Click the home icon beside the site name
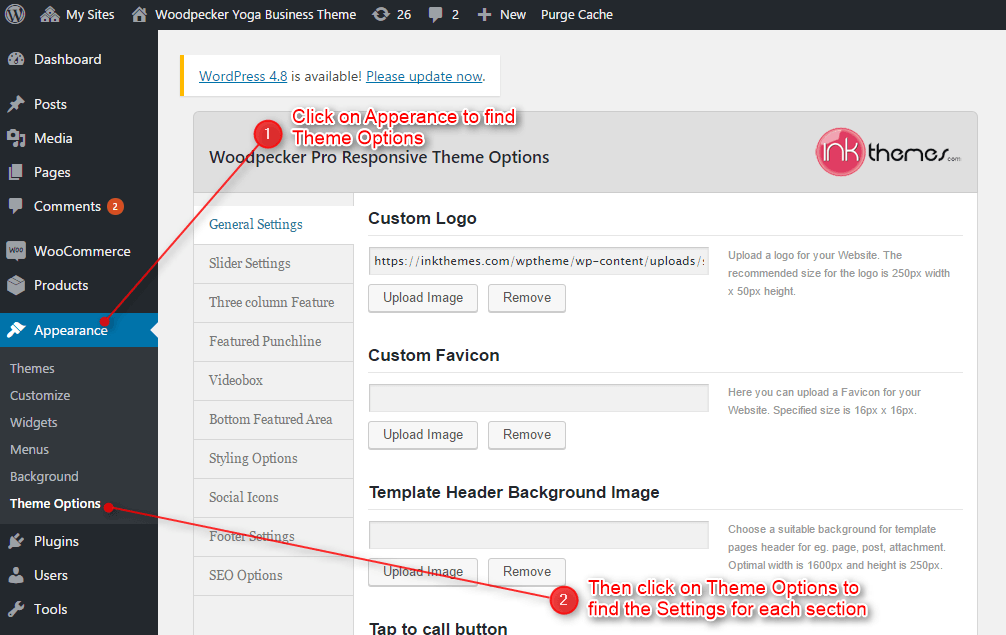This screenshot has width=1006, height=635. [139, 14]
